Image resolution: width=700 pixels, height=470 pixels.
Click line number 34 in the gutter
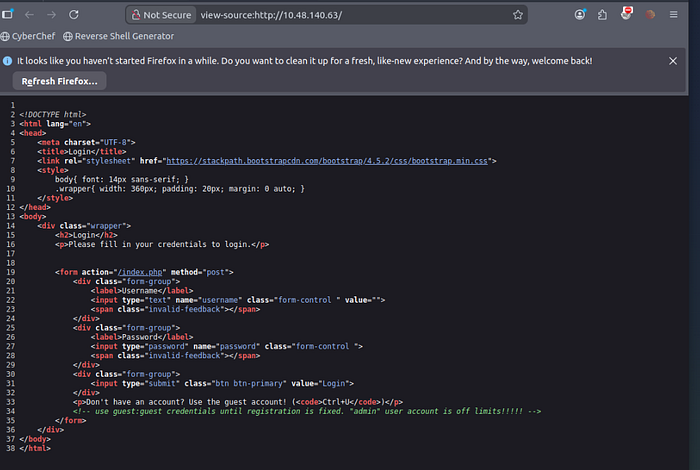(x=10, y=411)
